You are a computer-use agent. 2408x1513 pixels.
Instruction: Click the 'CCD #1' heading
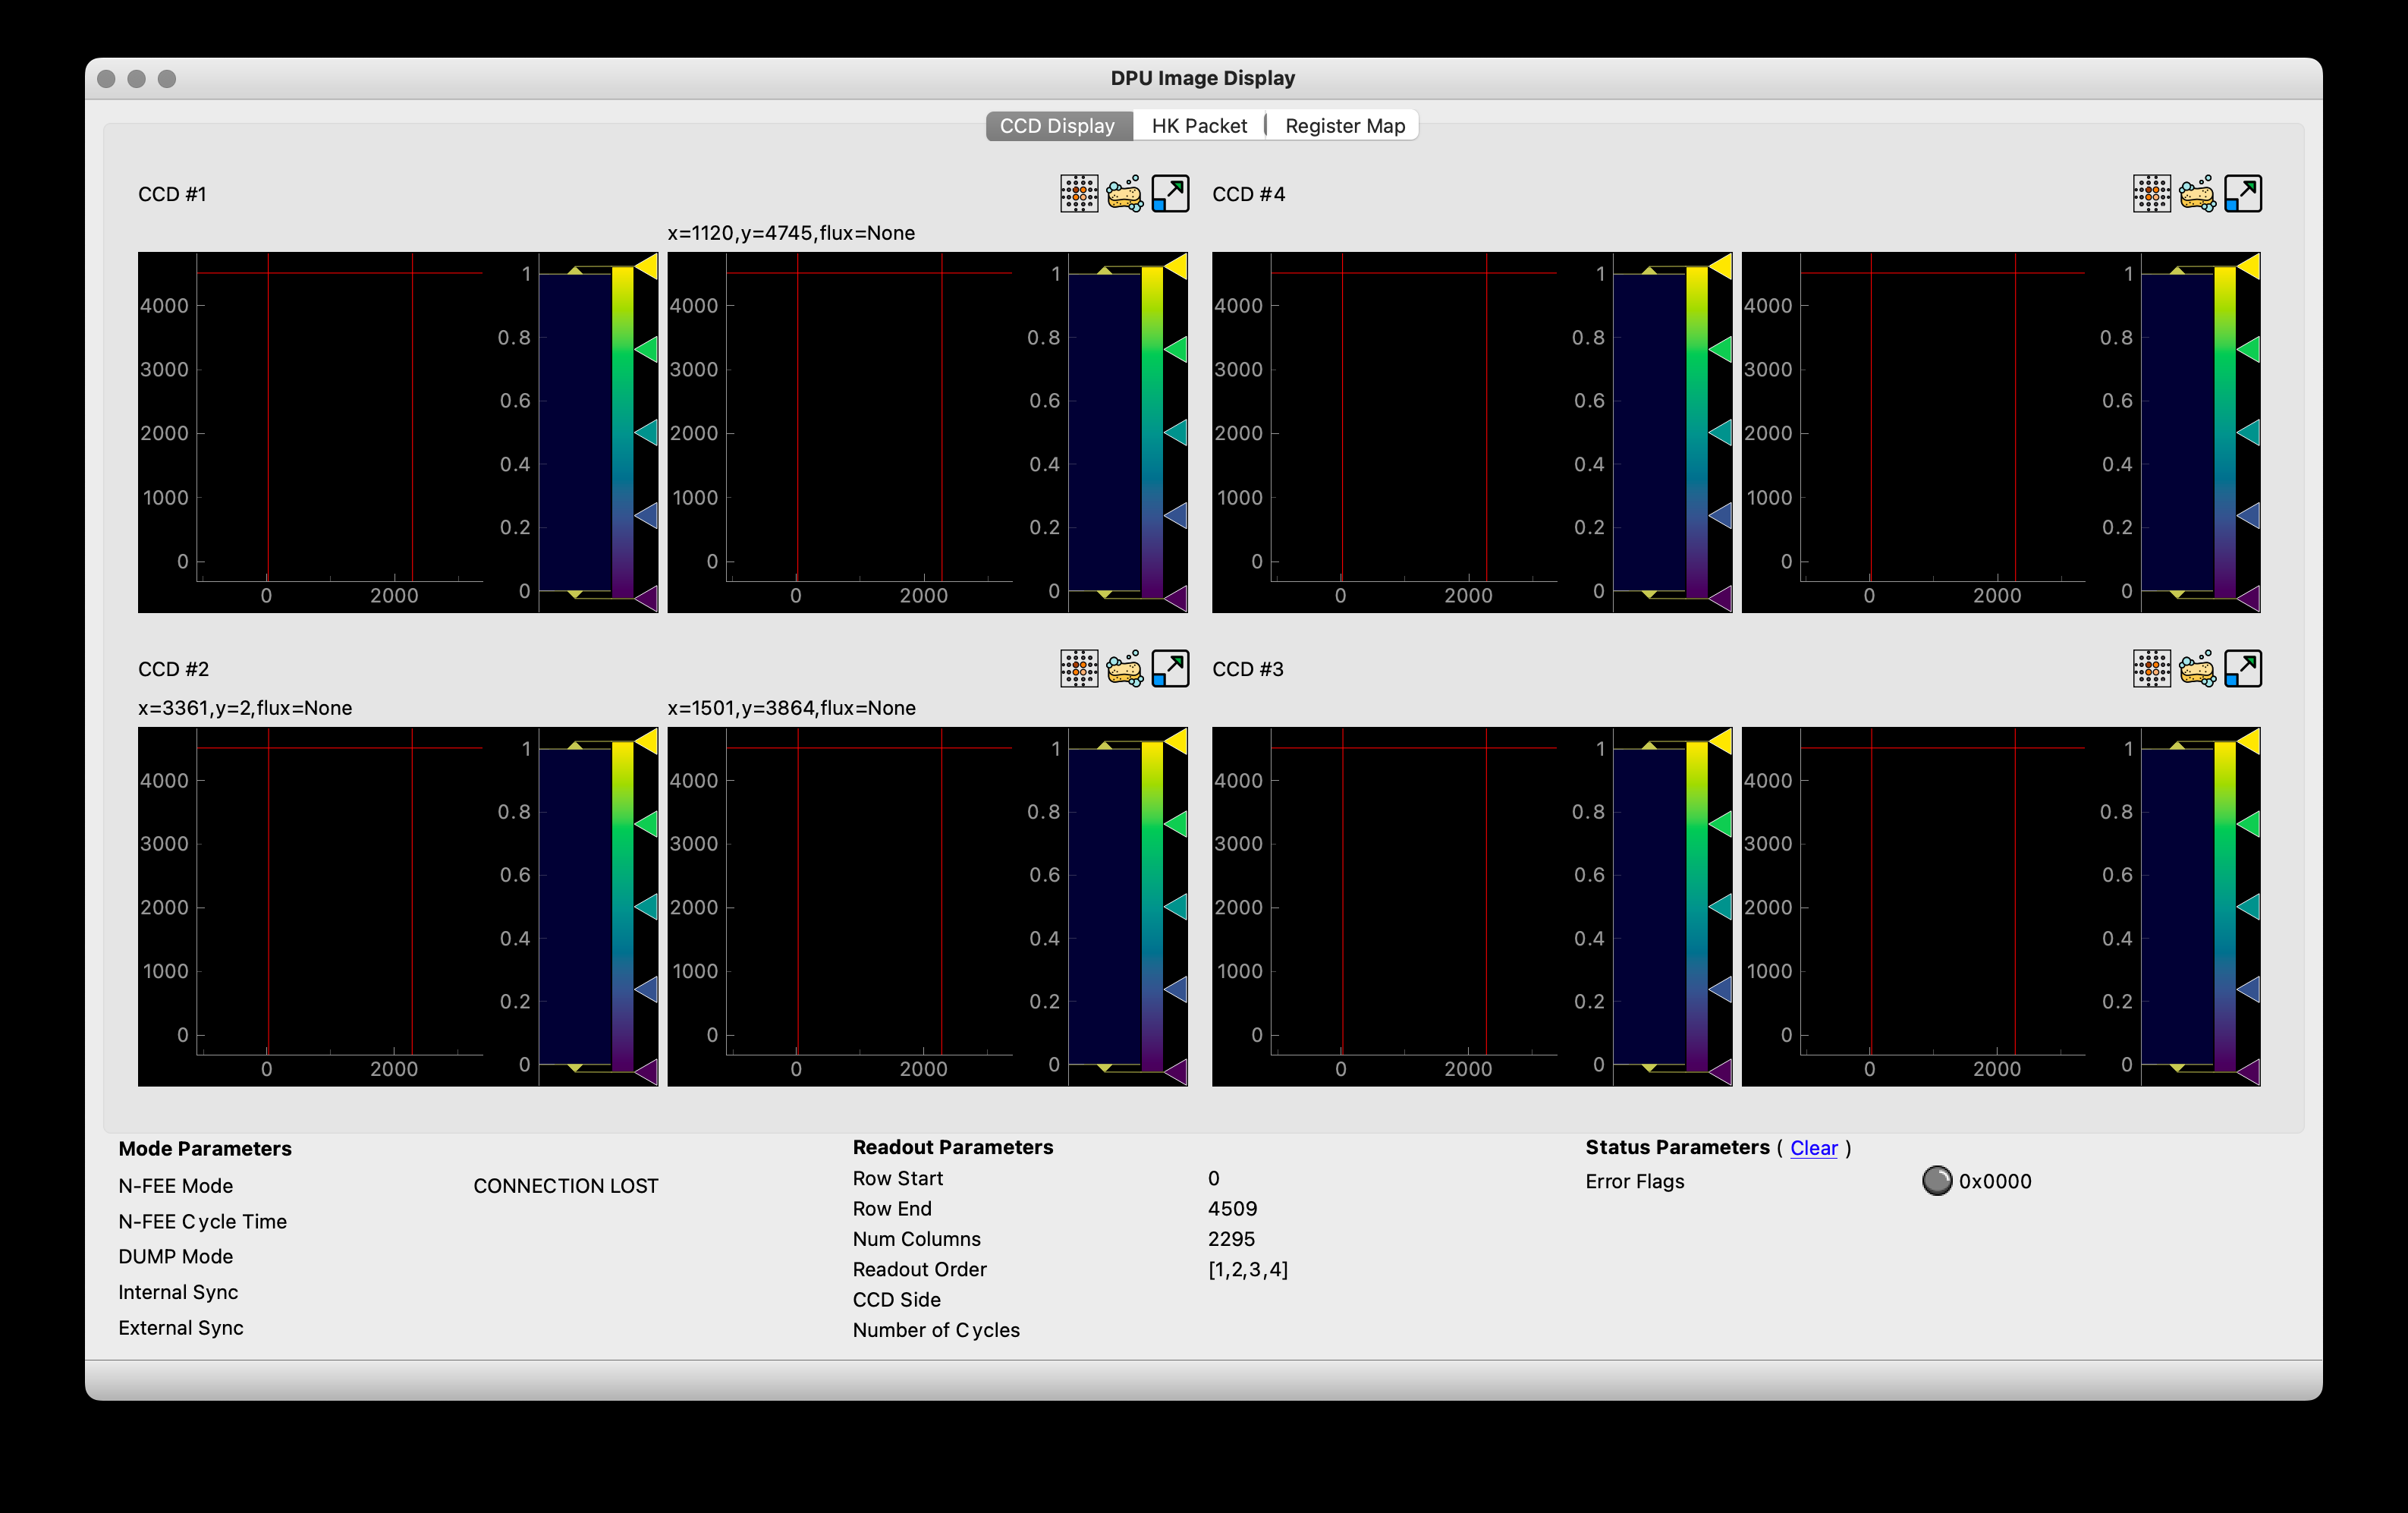pos(172,194)
